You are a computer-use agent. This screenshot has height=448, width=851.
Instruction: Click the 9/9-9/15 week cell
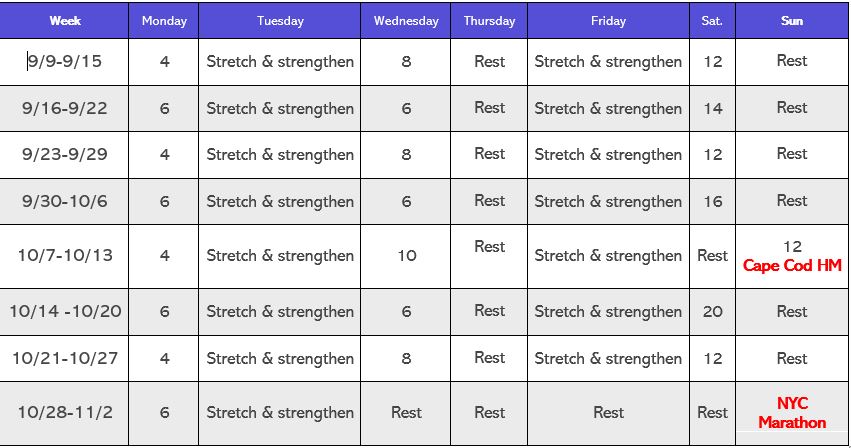(65, 62)
